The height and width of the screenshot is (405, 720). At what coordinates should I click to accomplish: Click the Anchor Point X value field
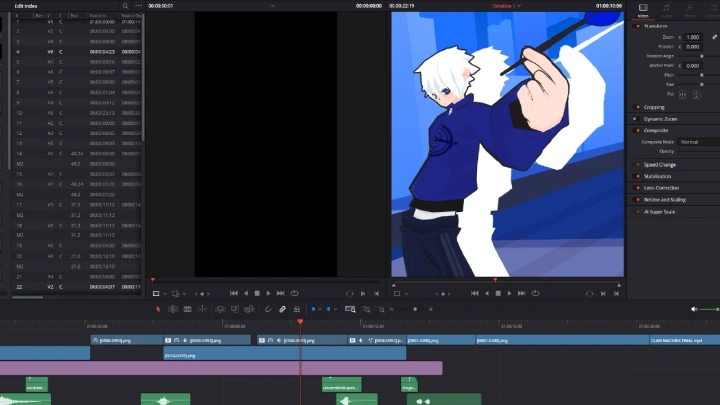[x=693, y=66]
